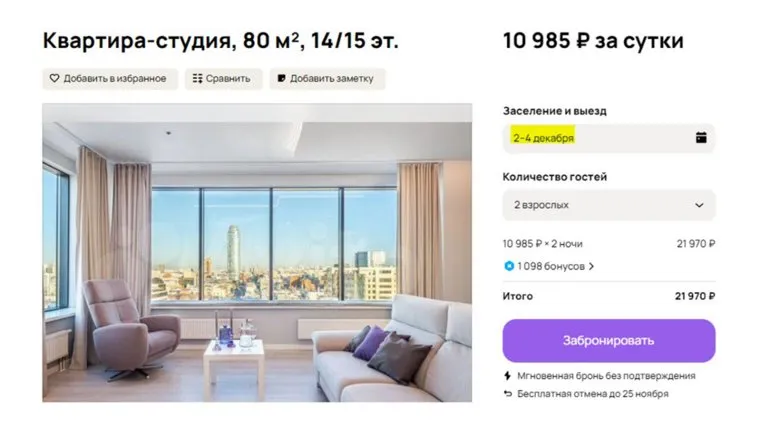Image resolution: width=760 pixels, height=427 pixels.
Task: Click the Мгновенная бронь без подтверждения text
Action: [606, 376]
